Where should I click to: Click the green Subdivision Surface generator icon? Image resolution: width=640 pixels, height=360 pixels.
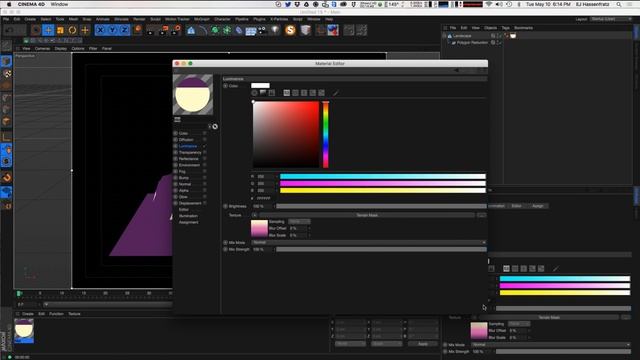[x=215, y=30]
